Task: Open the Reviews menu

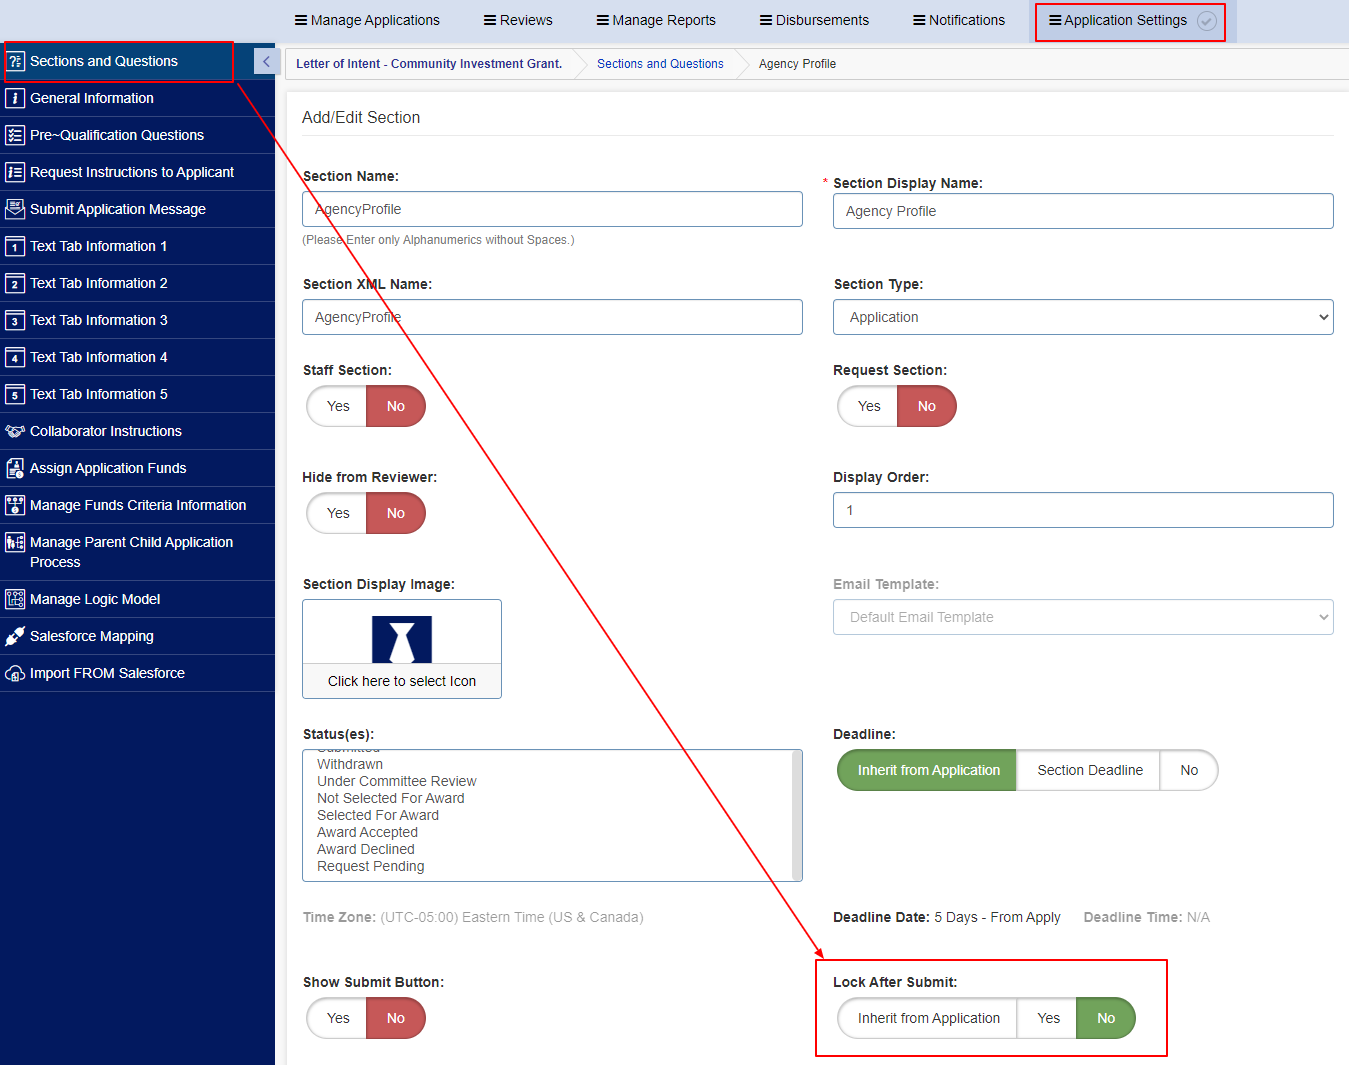Action: coord(518,20)
